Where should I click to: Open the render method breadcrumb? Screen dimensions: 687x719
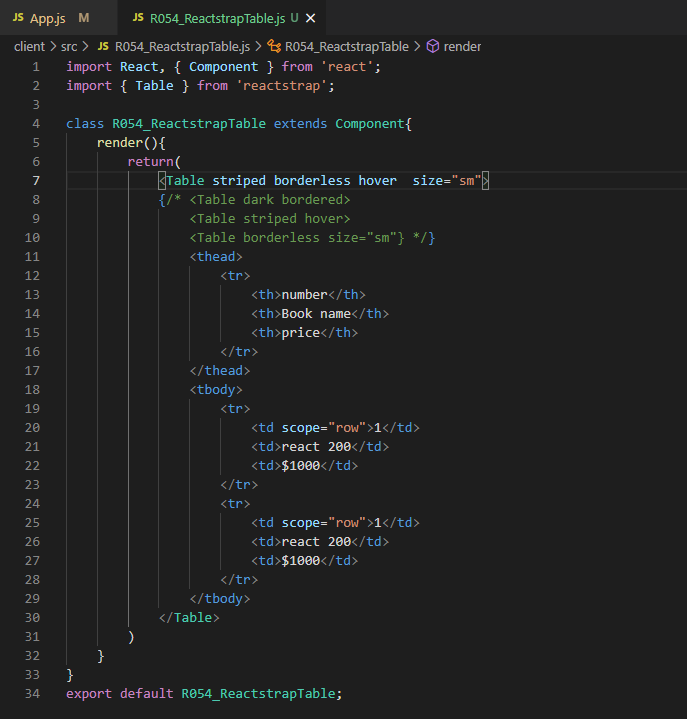(462, 46)
